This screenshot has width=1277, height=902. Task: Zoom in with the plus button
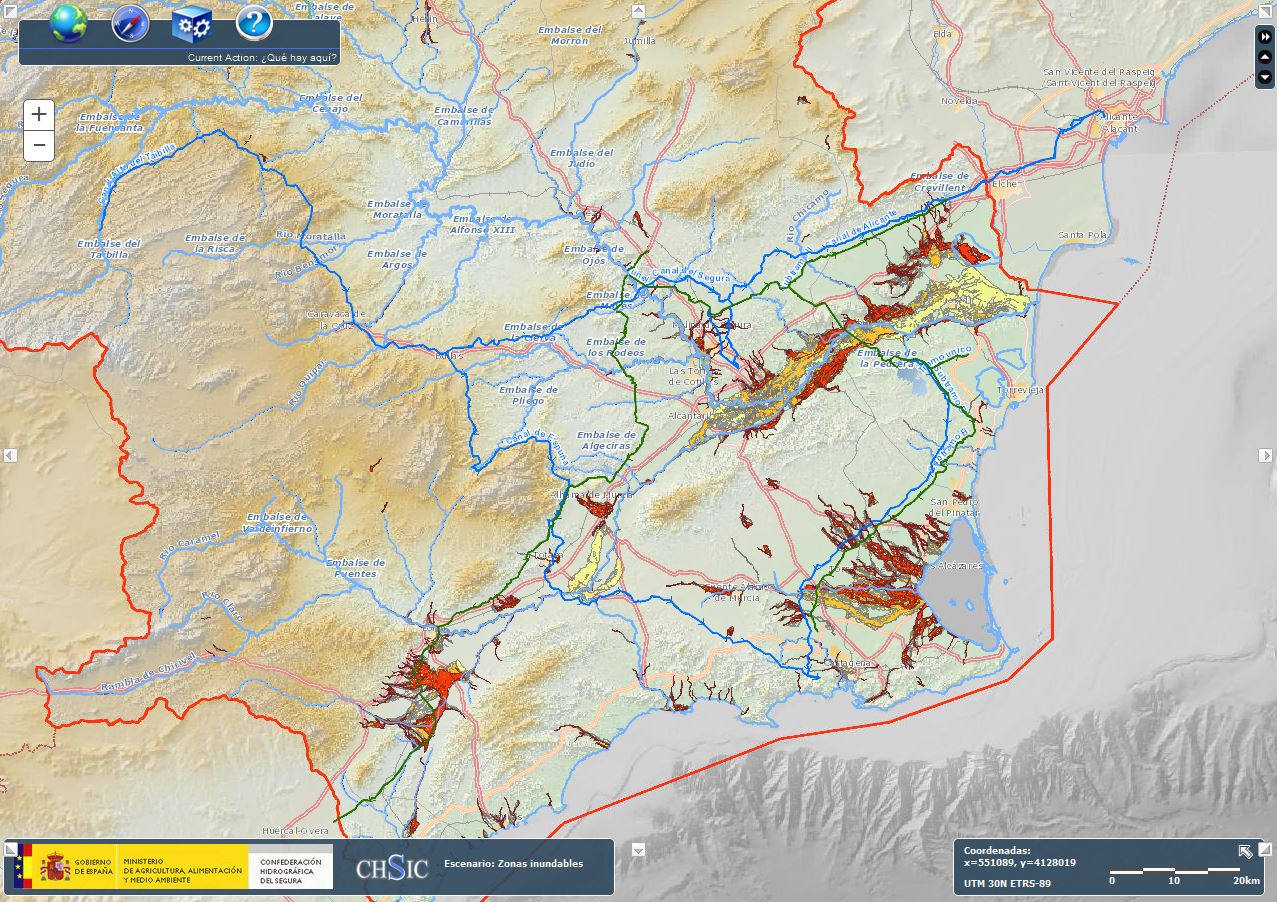38,114
